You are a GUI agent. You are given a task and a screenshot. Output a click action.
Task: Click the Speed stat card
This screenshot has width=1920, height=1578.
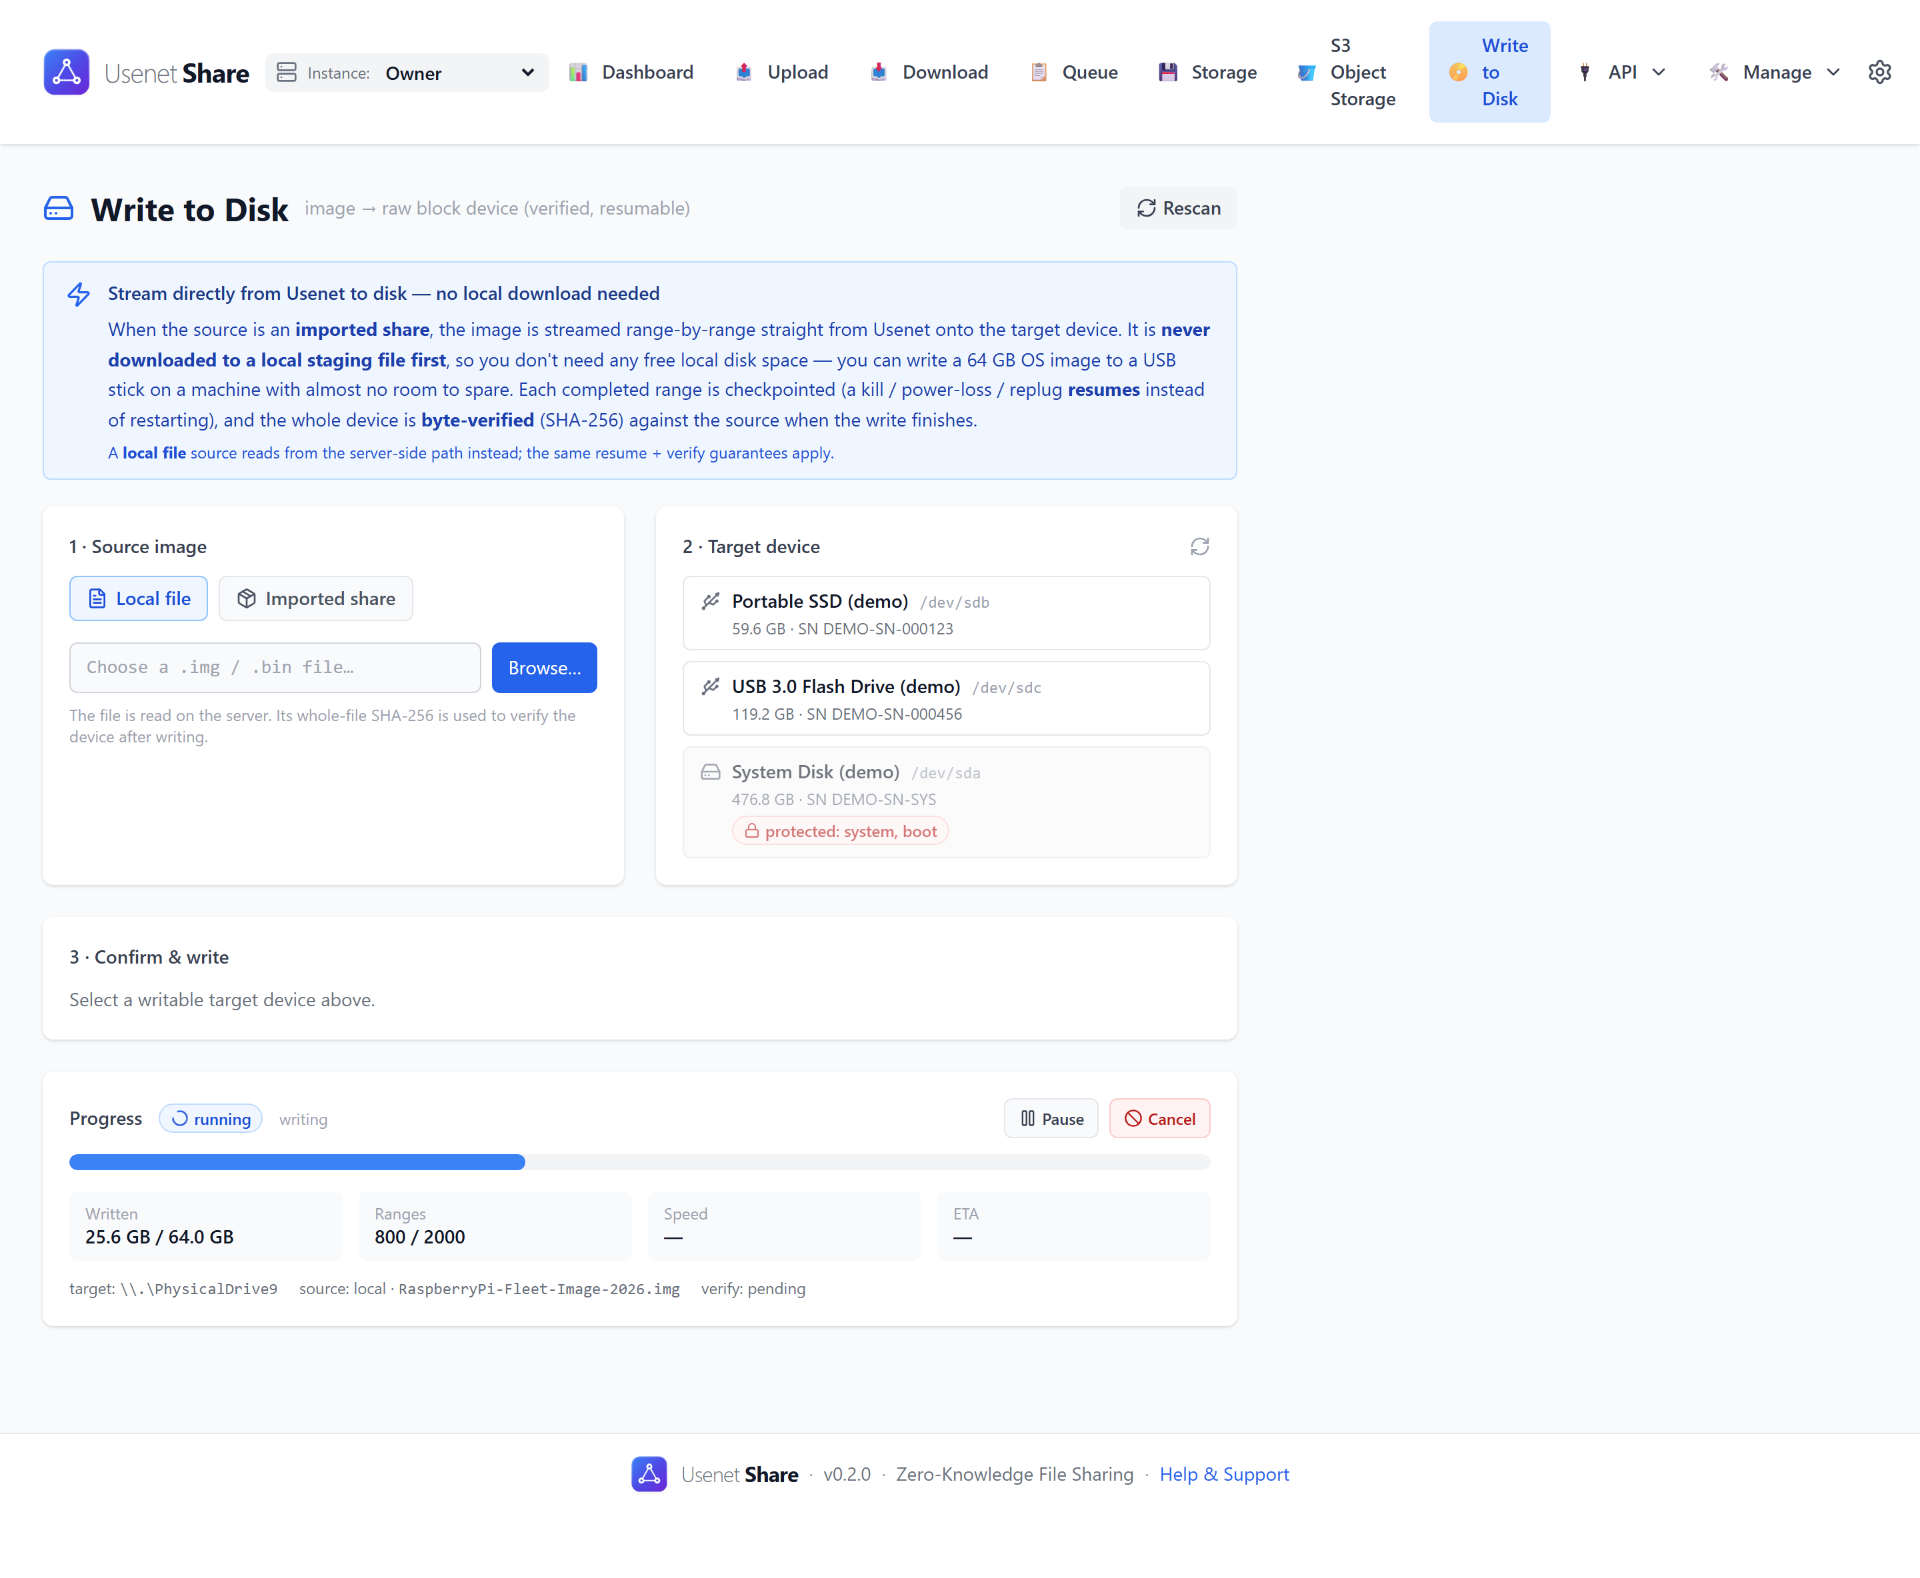point(784,1226)
